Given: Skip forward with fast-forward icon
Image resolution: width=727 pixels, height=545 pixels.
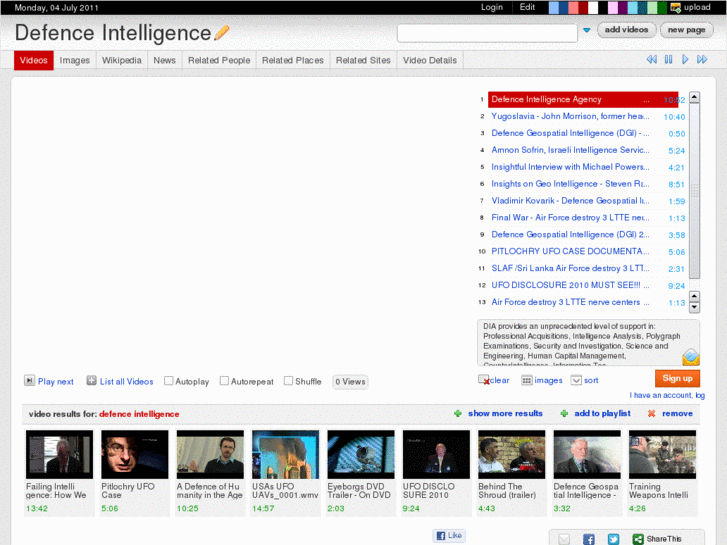Looking at the screenshot, I should 702,59.
